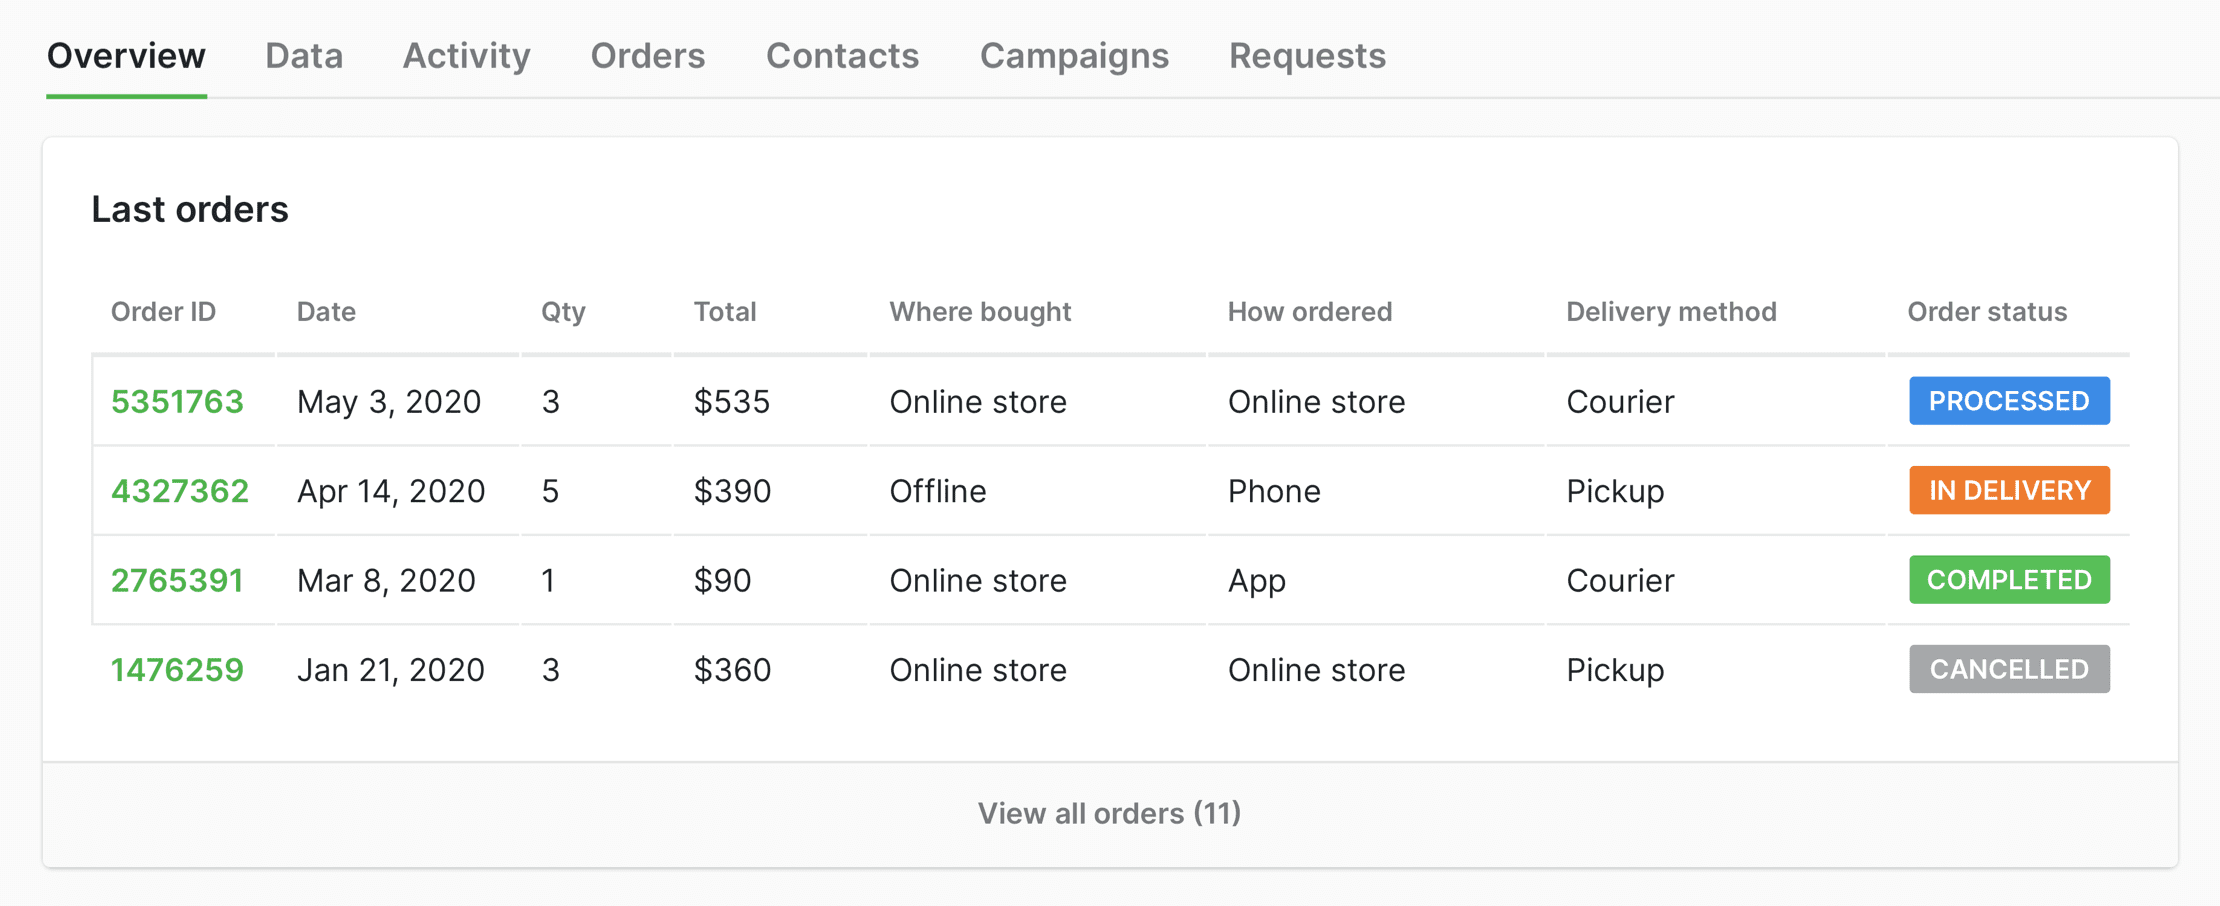
Task: Open the Campaigns tab
Action: coord(1074,56)
